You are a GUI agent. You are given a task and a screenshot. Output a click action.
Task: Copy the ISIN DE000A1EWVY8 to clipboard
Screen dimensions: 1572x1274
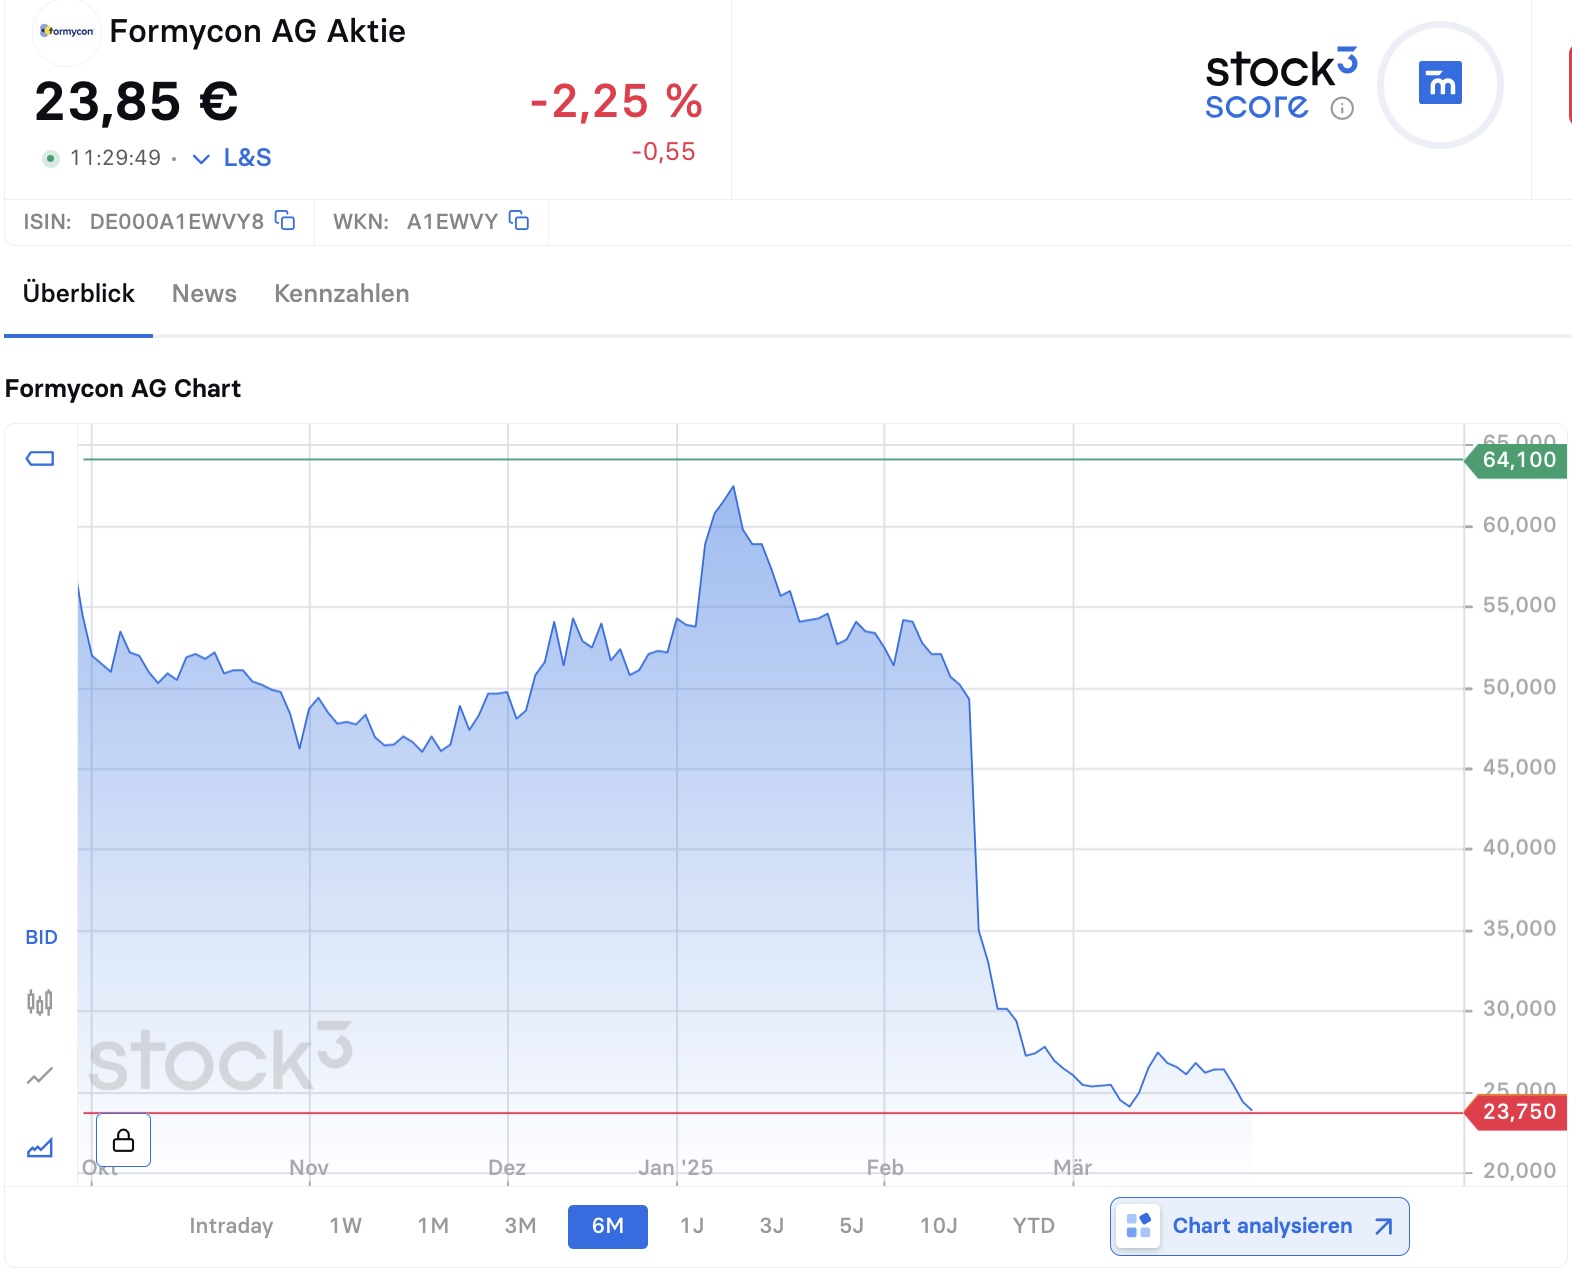point(285,220)
